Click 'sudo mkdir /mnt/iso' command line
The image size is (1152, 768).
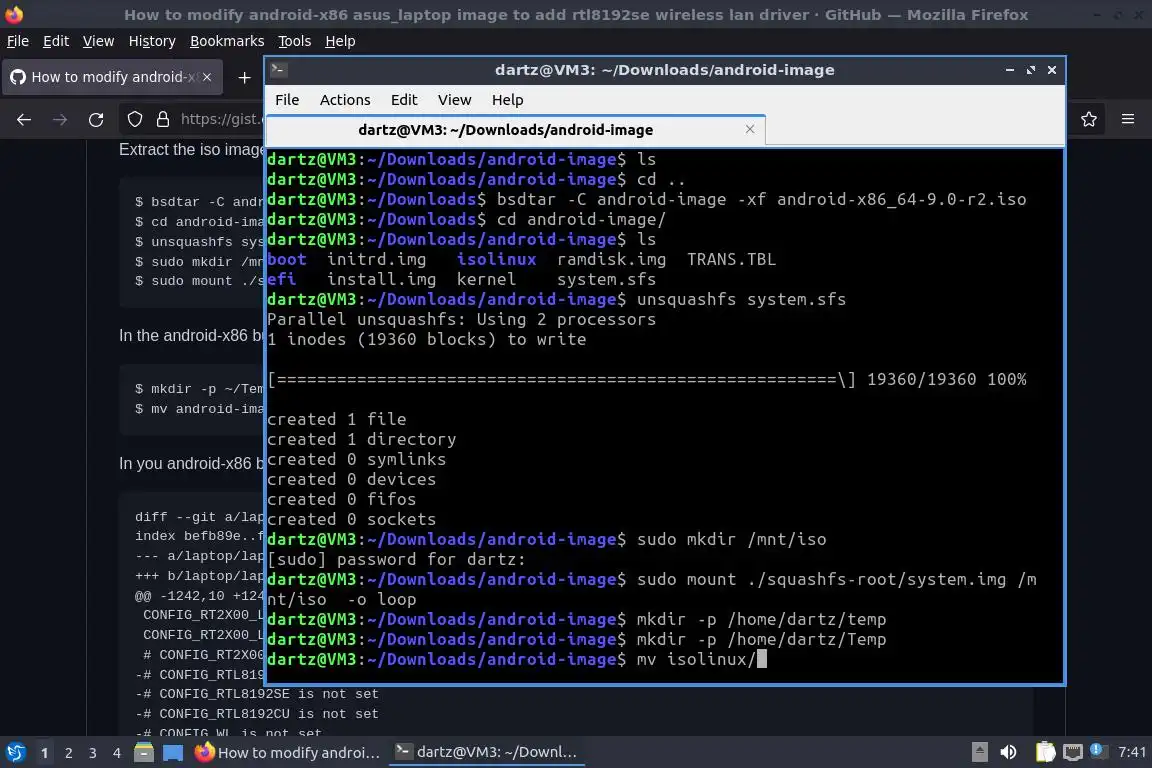pos(732,539)
